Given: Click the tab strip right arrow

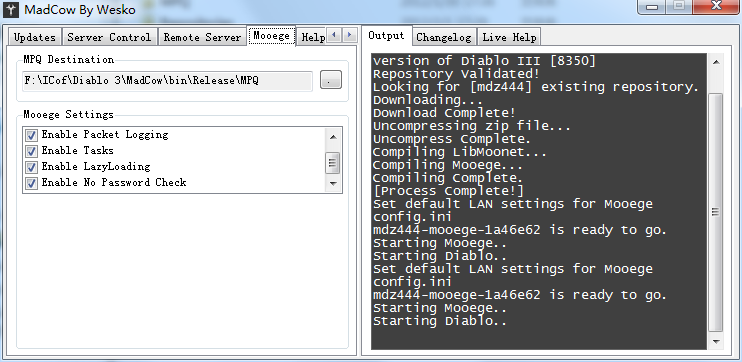Looking at the screenshot, I should [x=349, y=35].
